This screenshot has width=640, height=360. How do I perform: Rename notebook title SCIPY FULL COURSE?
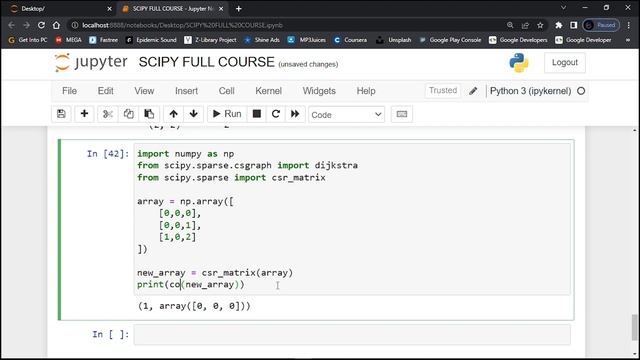tap(207, 62)
